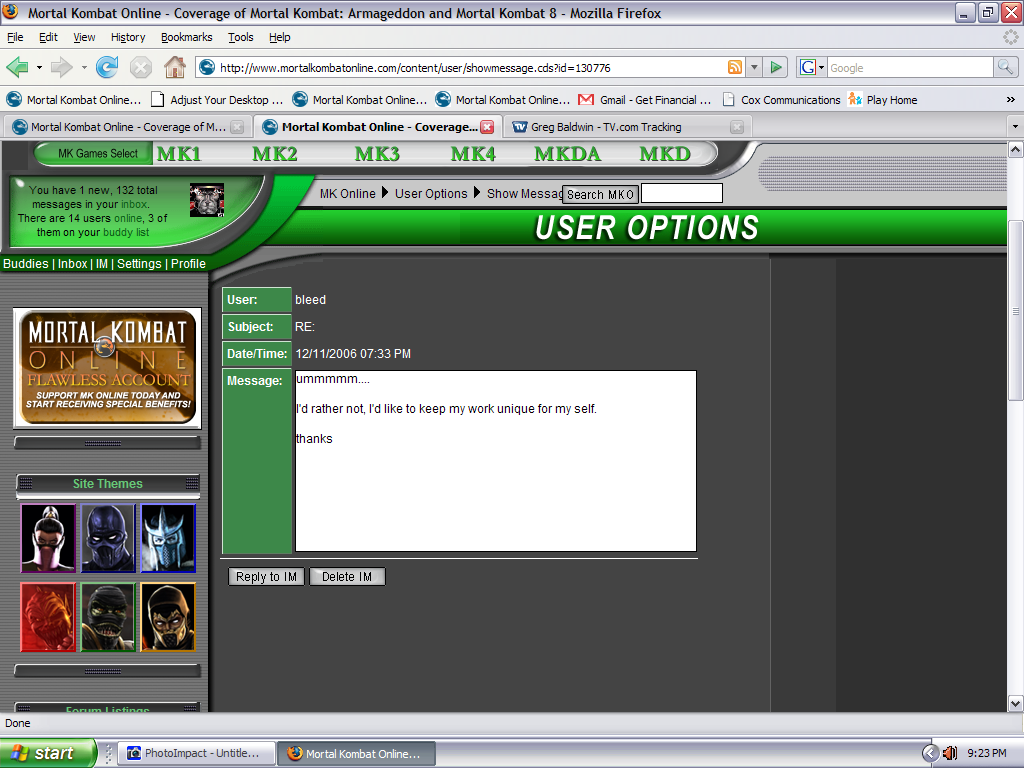1024x768 pixels.
Task: Select the yellow Scorpion site theme
Action: pos(168,617)
